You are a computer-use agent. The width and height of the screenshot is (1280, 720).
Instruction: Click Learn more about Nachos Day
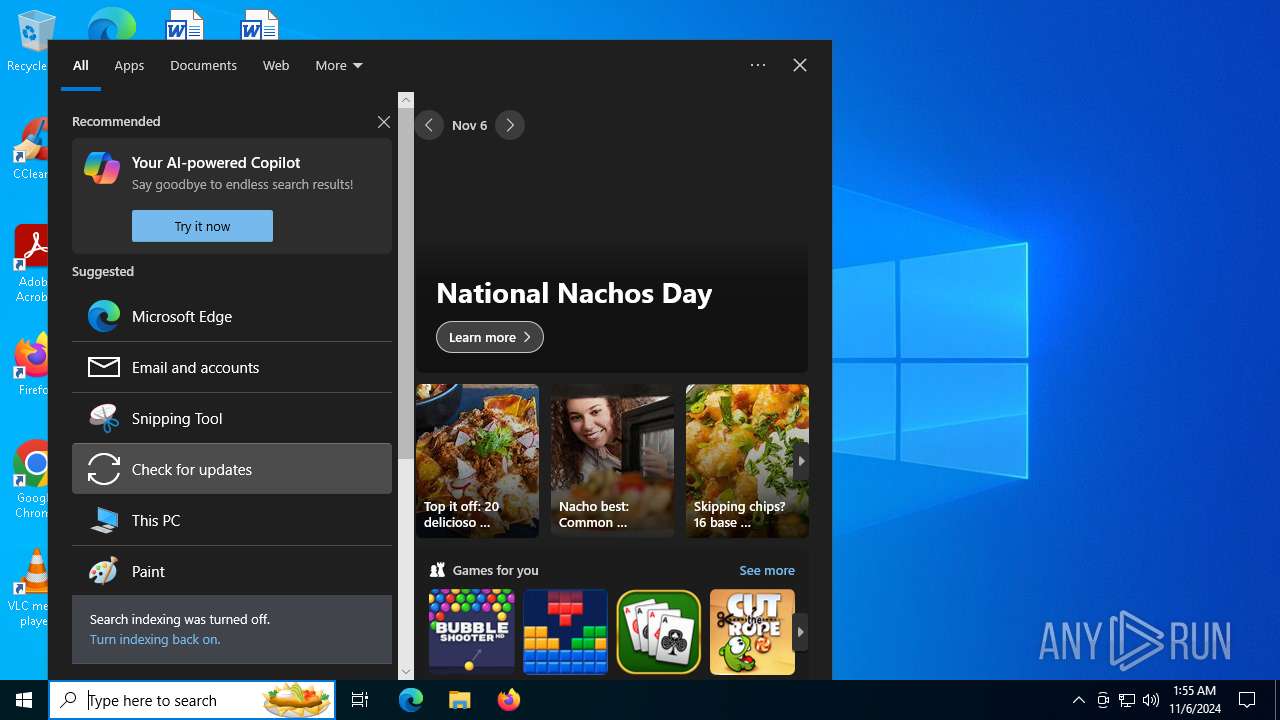click(x=490, y=337)
